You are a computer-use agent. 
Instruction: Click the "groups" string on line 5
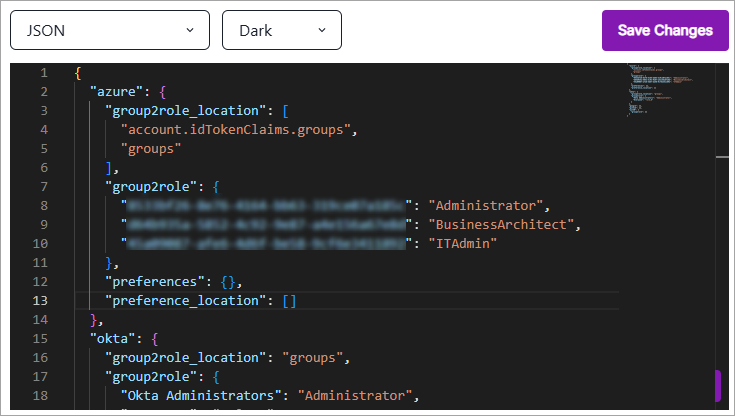tap(151, 148)
